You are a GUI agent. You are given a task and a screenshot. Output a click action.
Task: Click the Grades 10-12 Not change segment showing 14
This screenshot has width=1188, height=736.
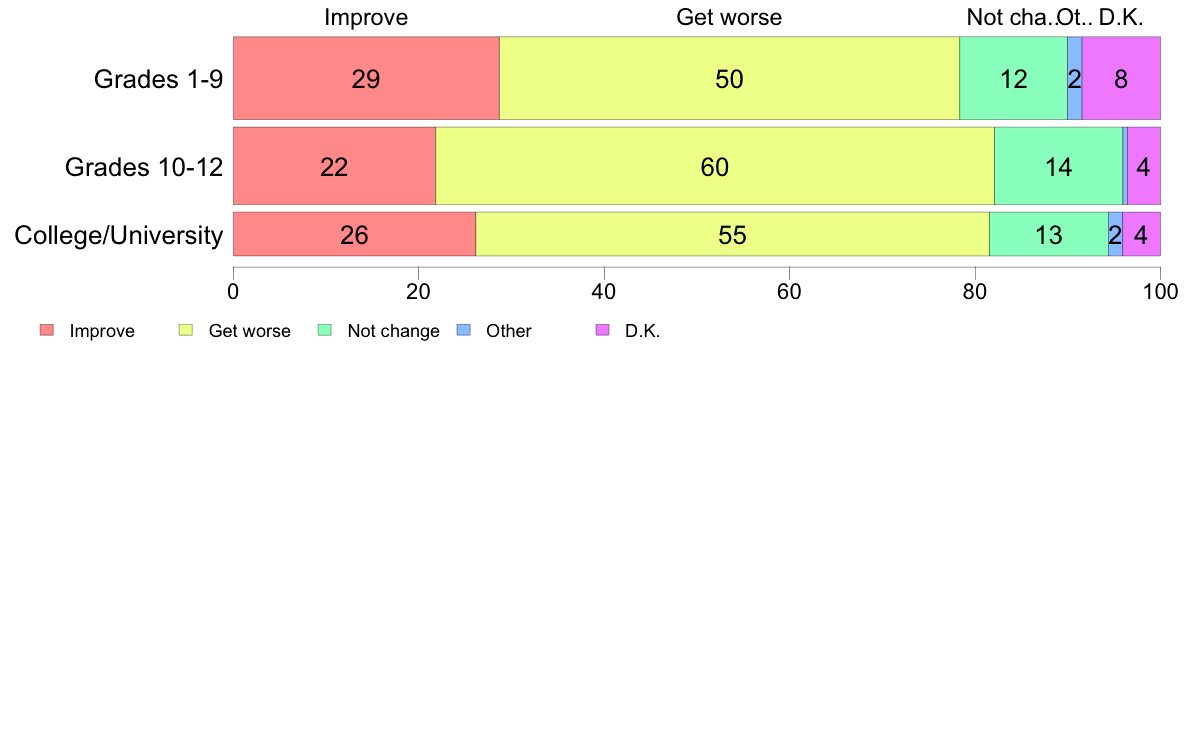tap(1058, 166)
